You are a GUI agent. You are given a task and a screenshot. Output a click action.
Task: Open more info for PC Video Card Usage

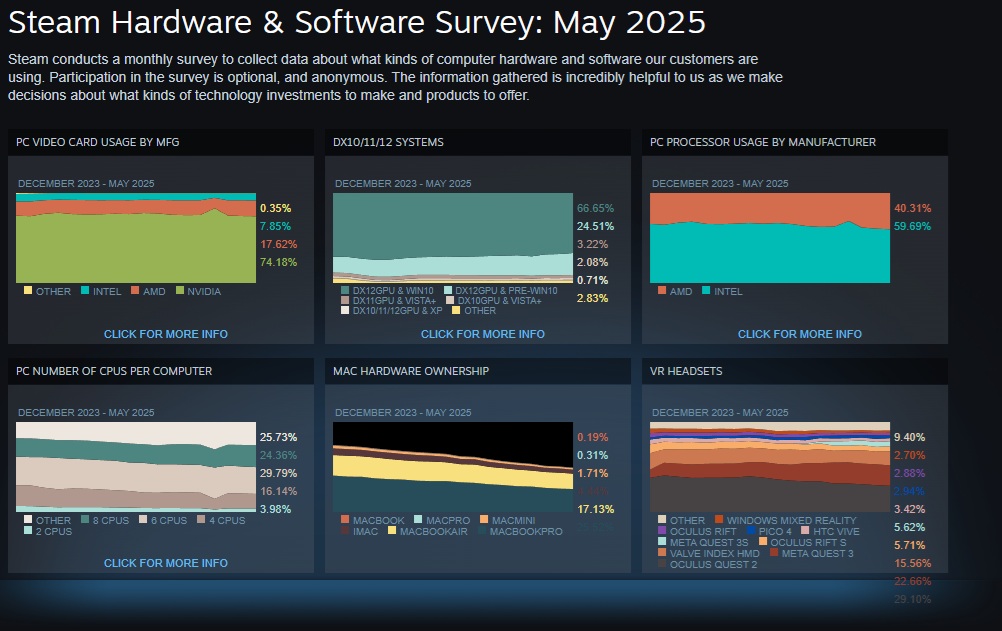(166, 334)
